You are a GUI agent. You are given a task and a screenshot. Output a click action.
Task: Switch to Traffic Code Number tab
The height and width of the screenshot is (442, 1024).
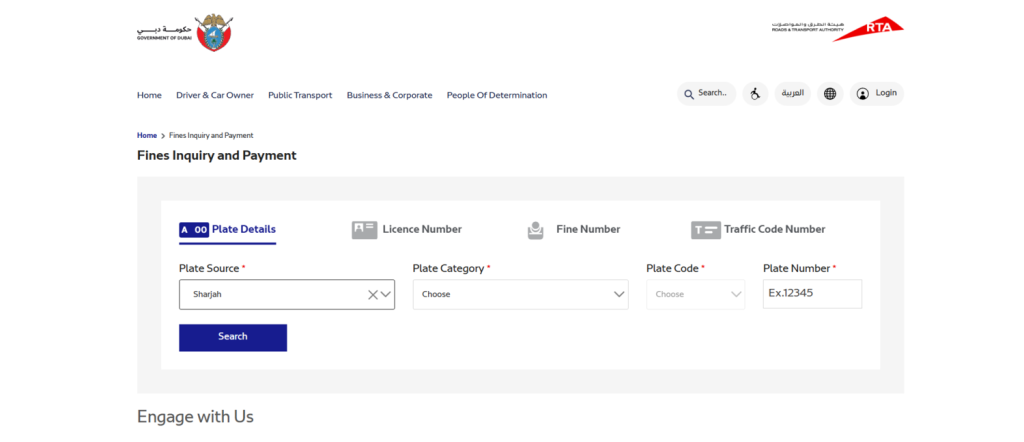[758, 230]
